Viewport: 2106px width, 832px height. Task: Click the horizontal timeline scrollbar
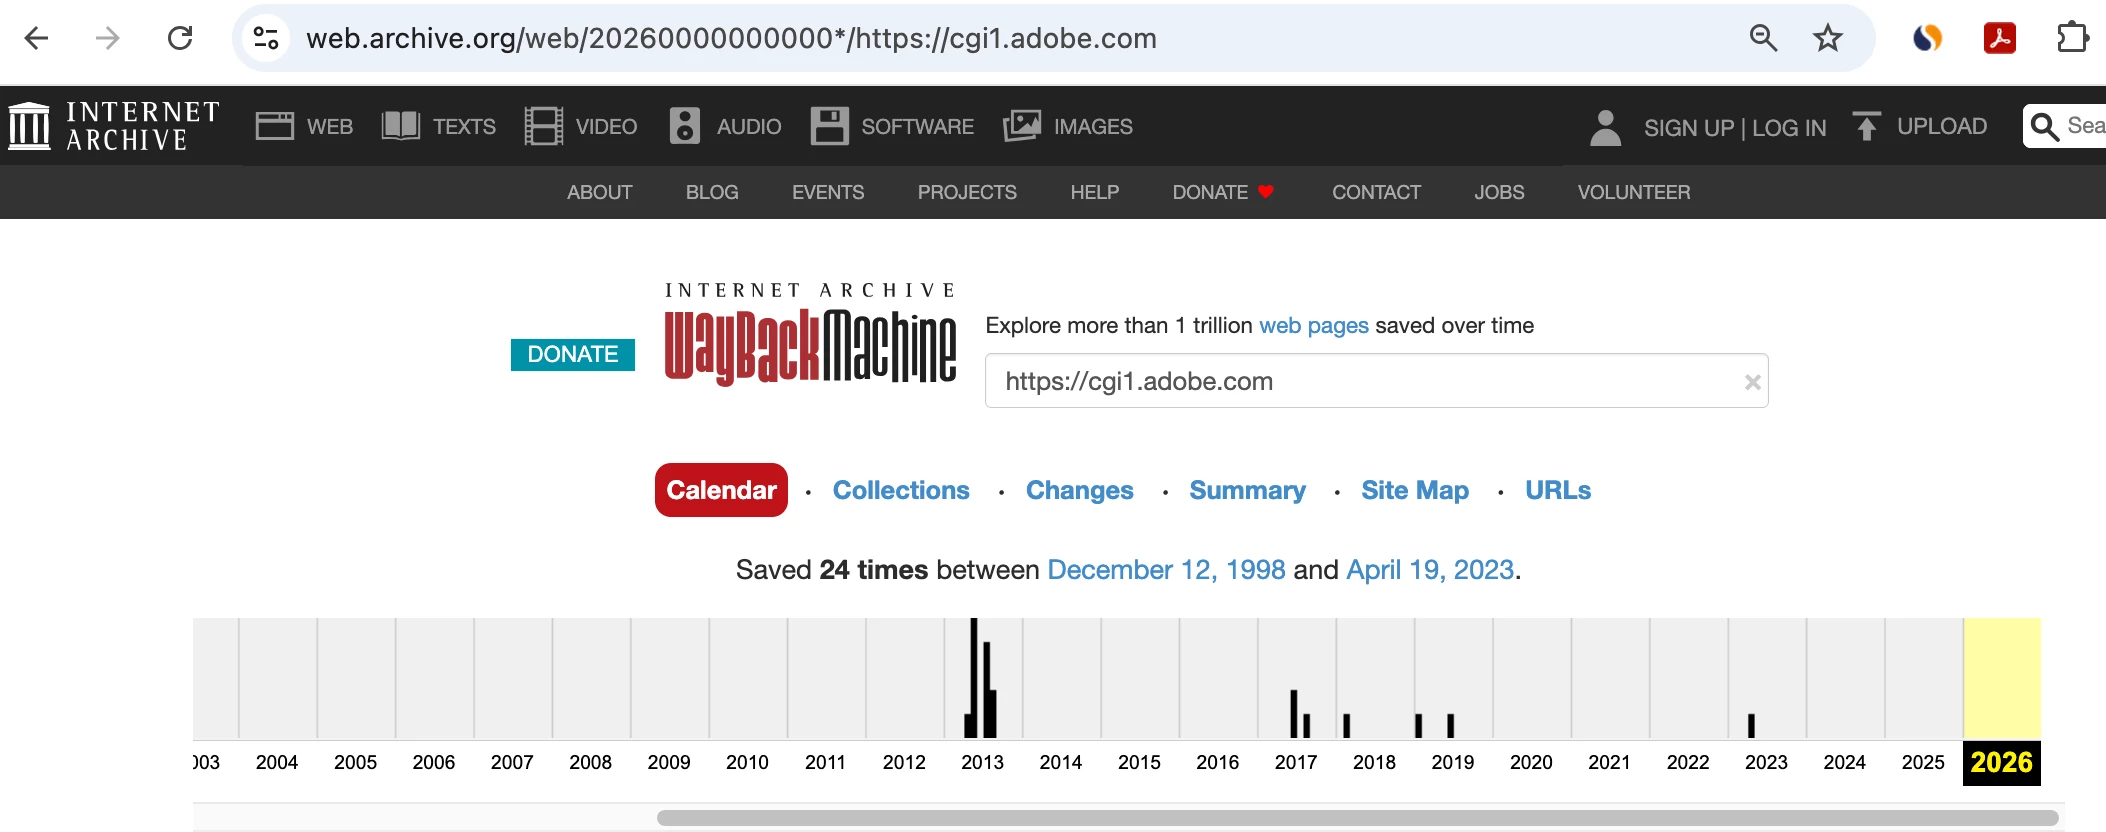1358,818
